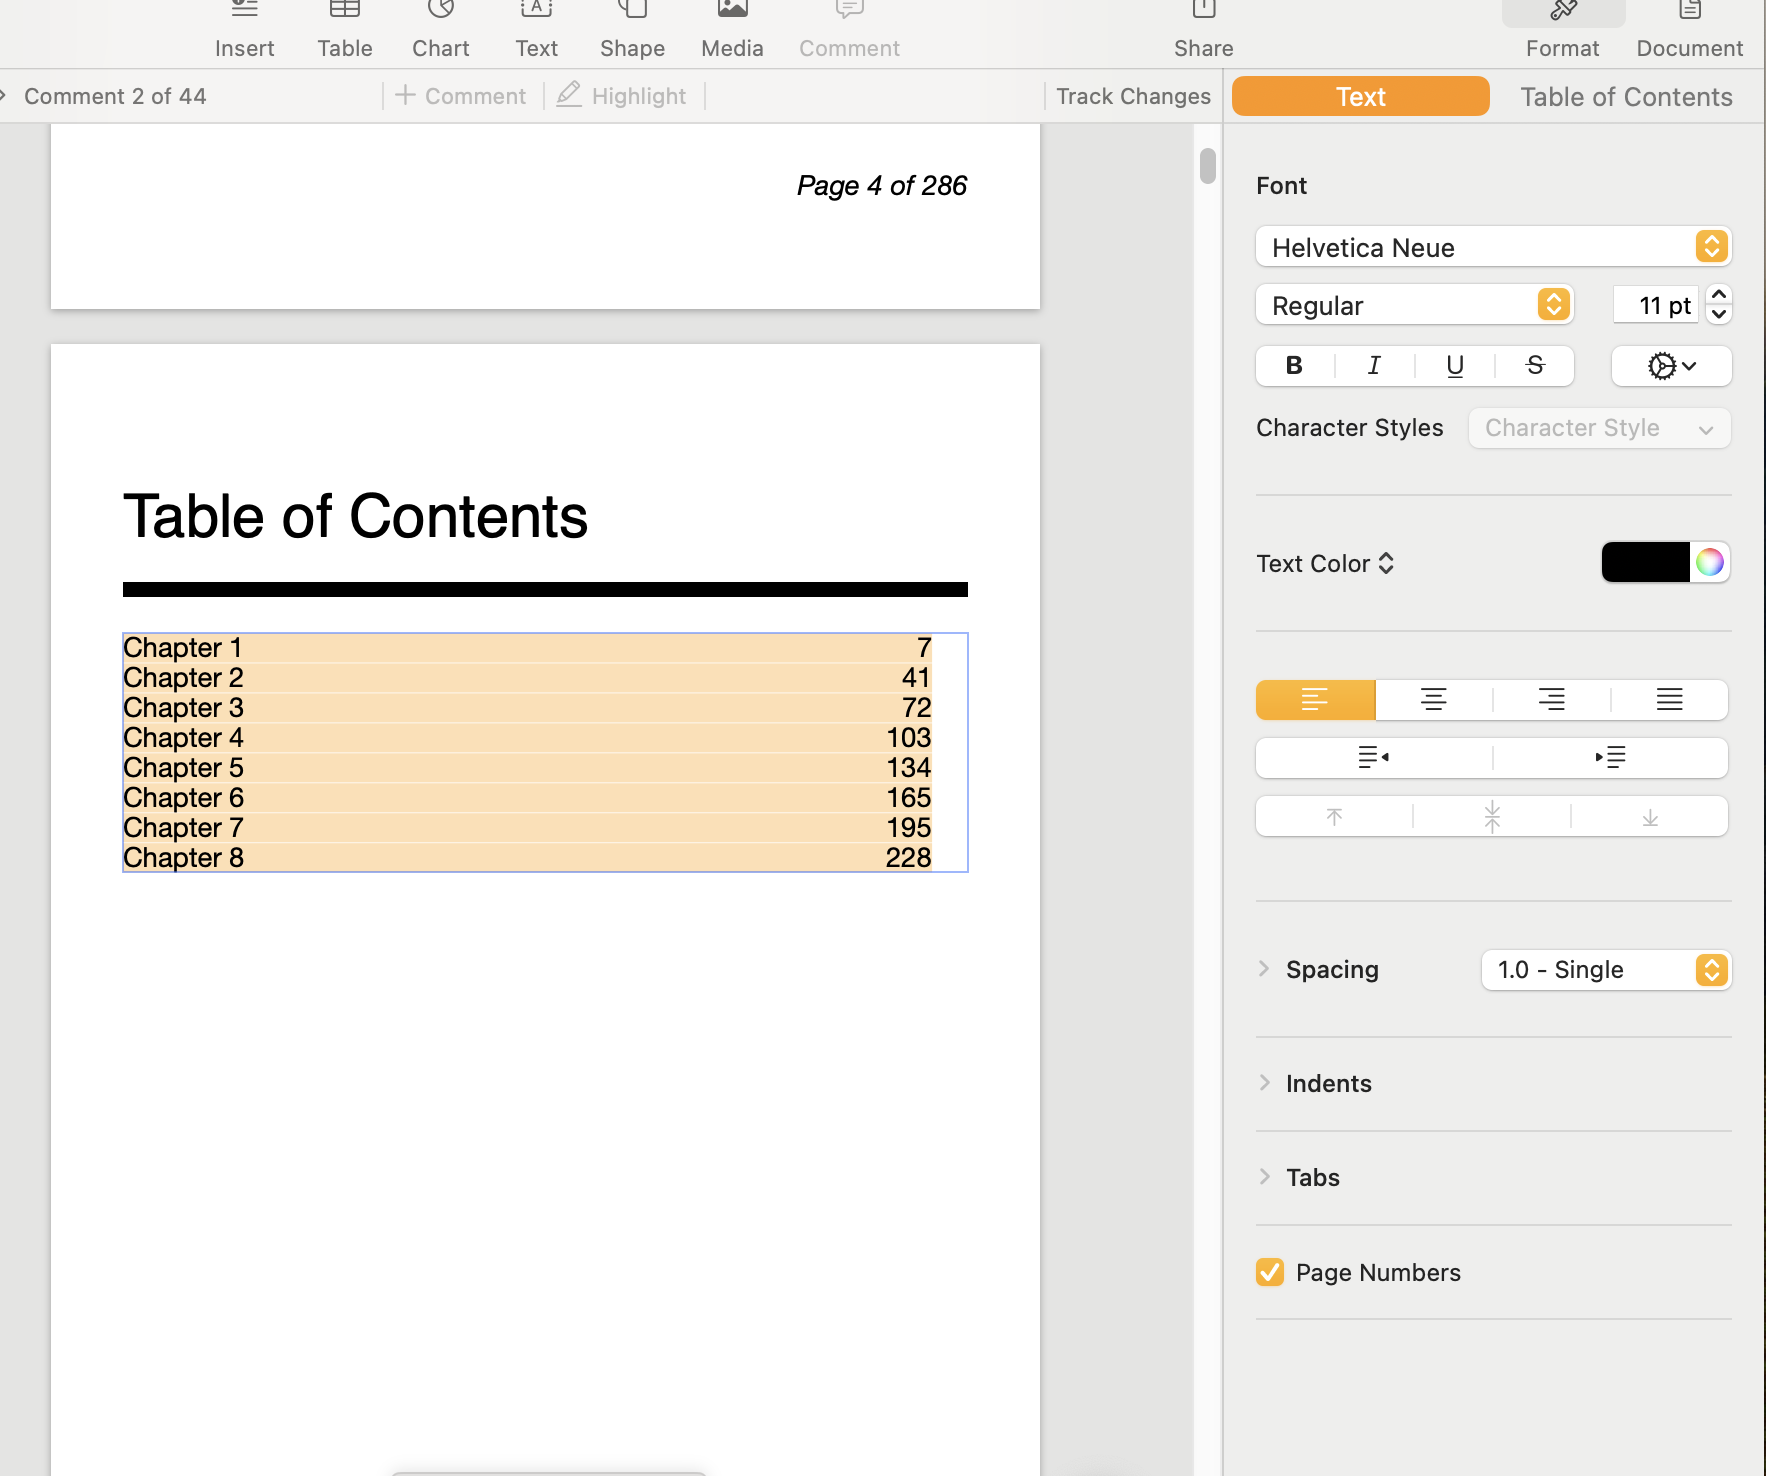This screenshot has width=1766, height=1476.
Task: Underline the selected text
Action: click(x=1455, y=366)
